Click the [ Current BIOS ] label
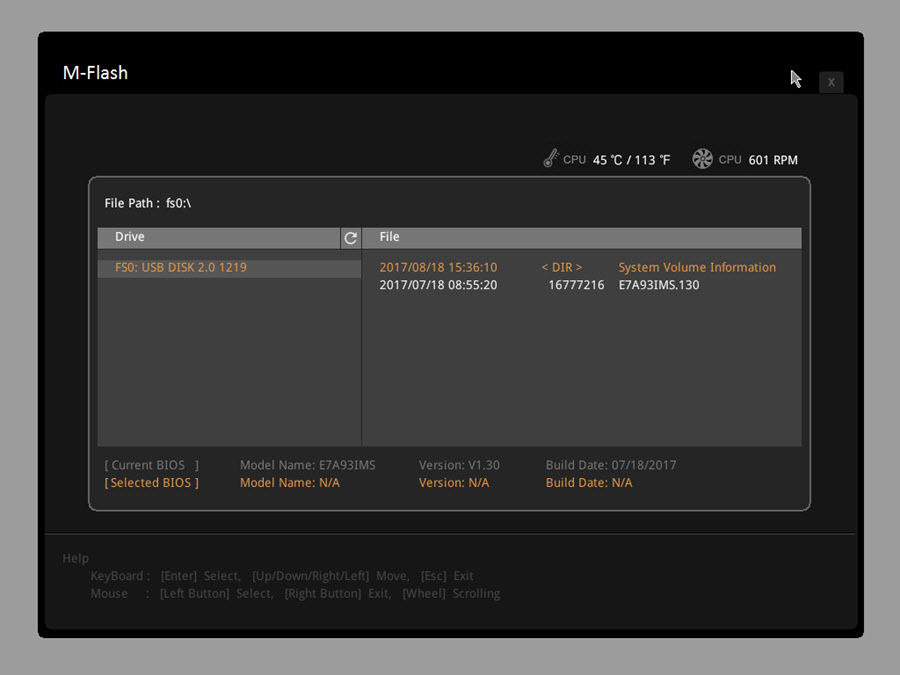Image resolution: width=900 pixels, height=675 pixels. [152, 465]
